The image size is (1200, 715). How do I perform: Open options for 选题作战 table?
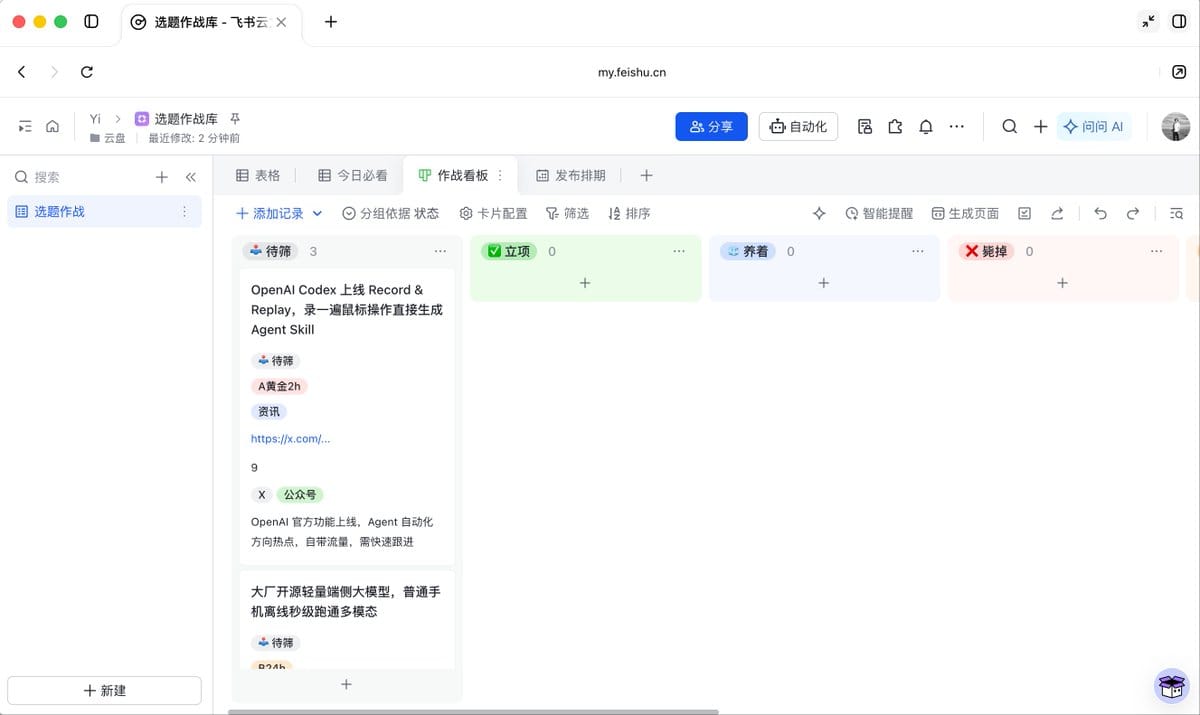[184, 211]
